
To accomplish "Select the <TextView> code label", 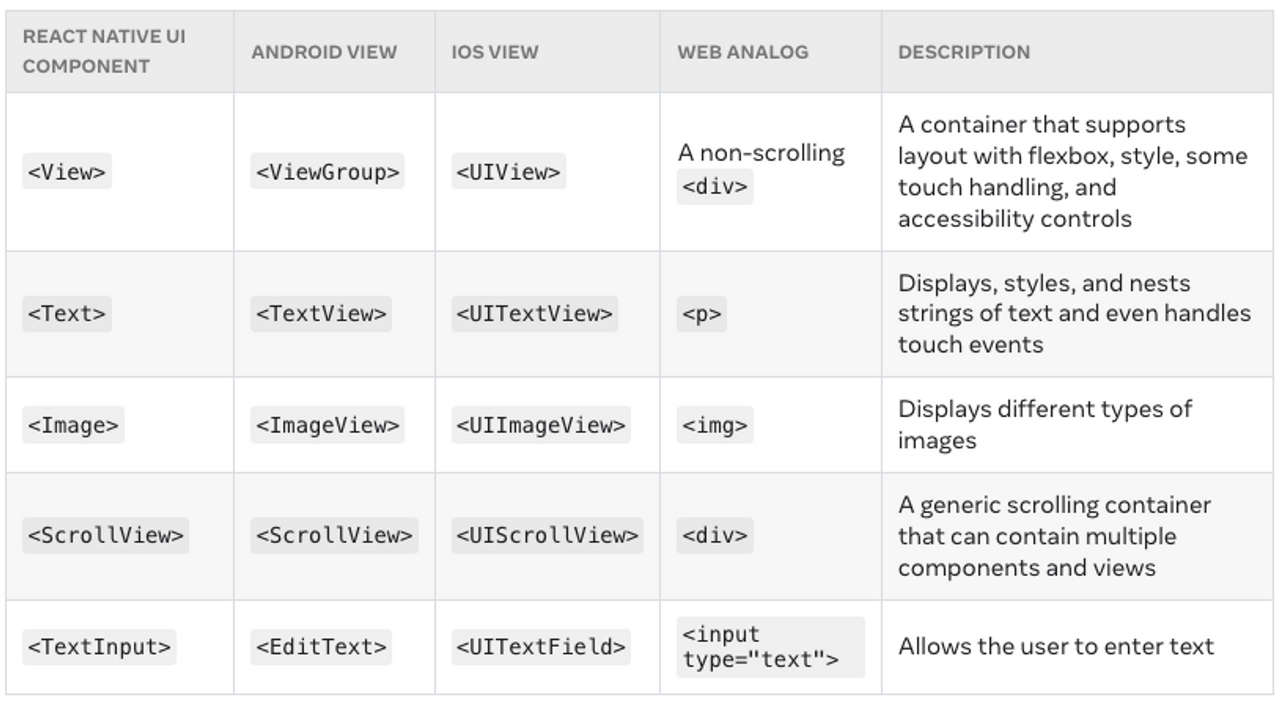I will [x=321, y=314].
